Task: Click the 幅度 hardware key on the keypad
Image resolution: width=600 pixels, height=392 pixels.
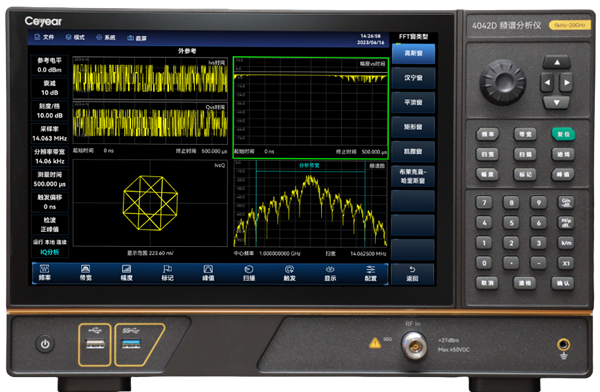Action: (487, 174)
